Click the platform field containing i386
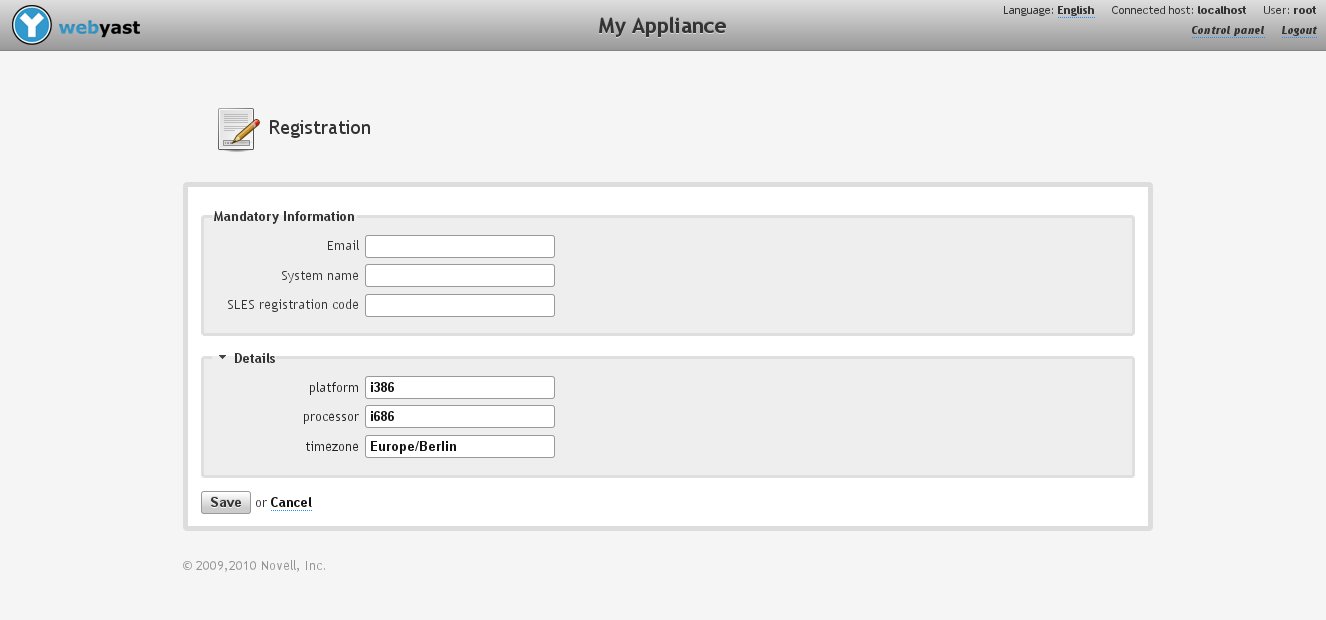The image size is (1326, 620). [x=459, y=388]
